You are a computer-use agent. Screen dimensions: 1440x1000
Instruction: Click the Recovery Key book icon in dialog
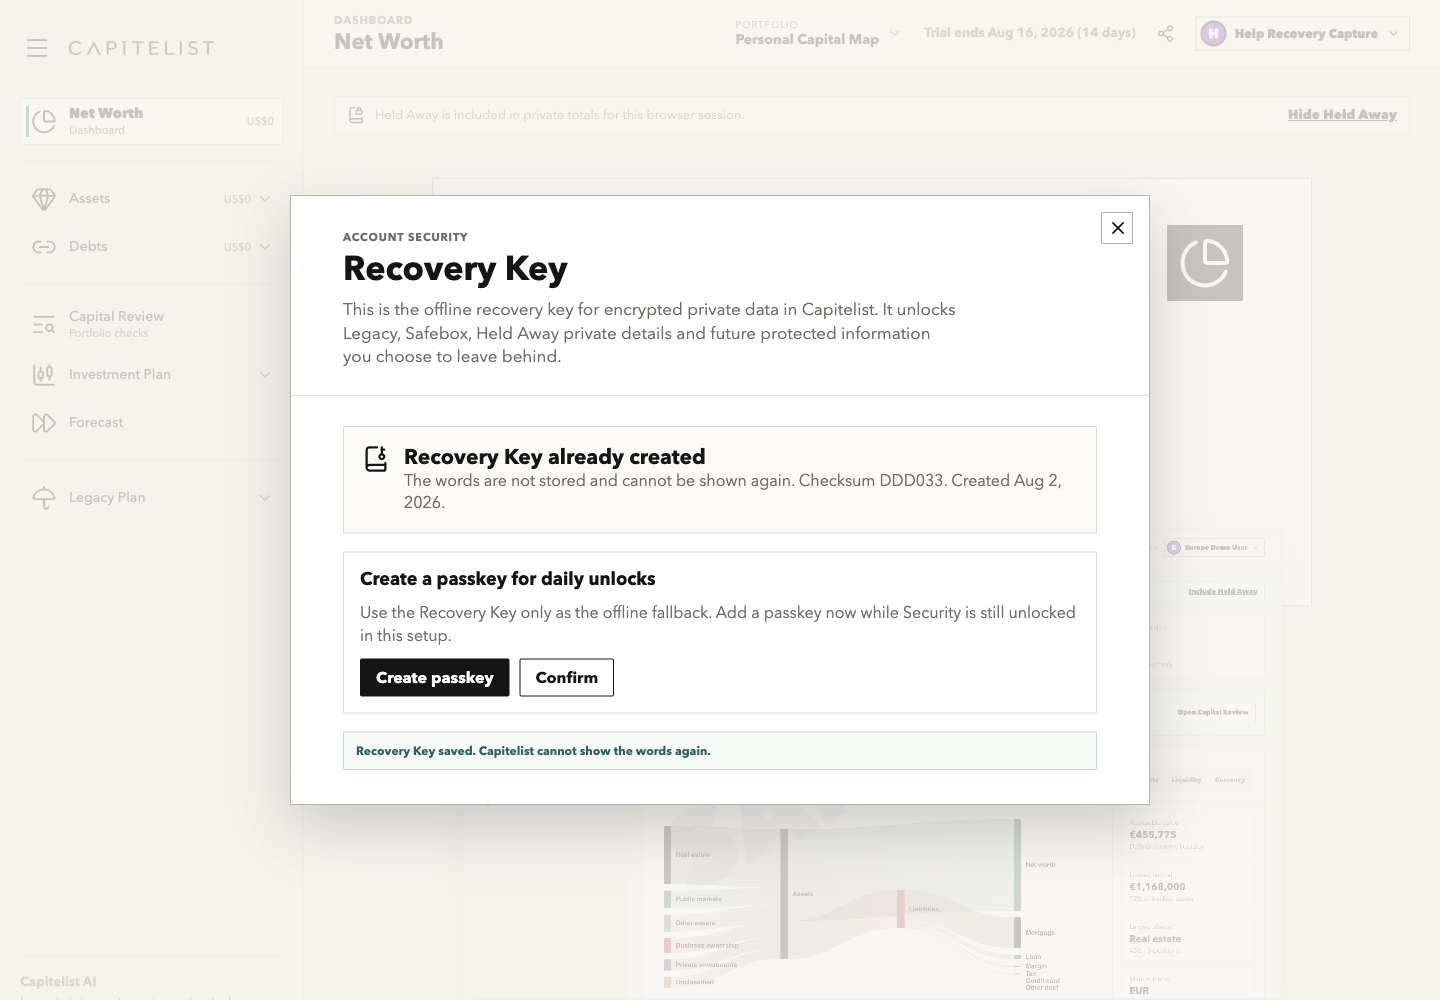tap(376, 459)
